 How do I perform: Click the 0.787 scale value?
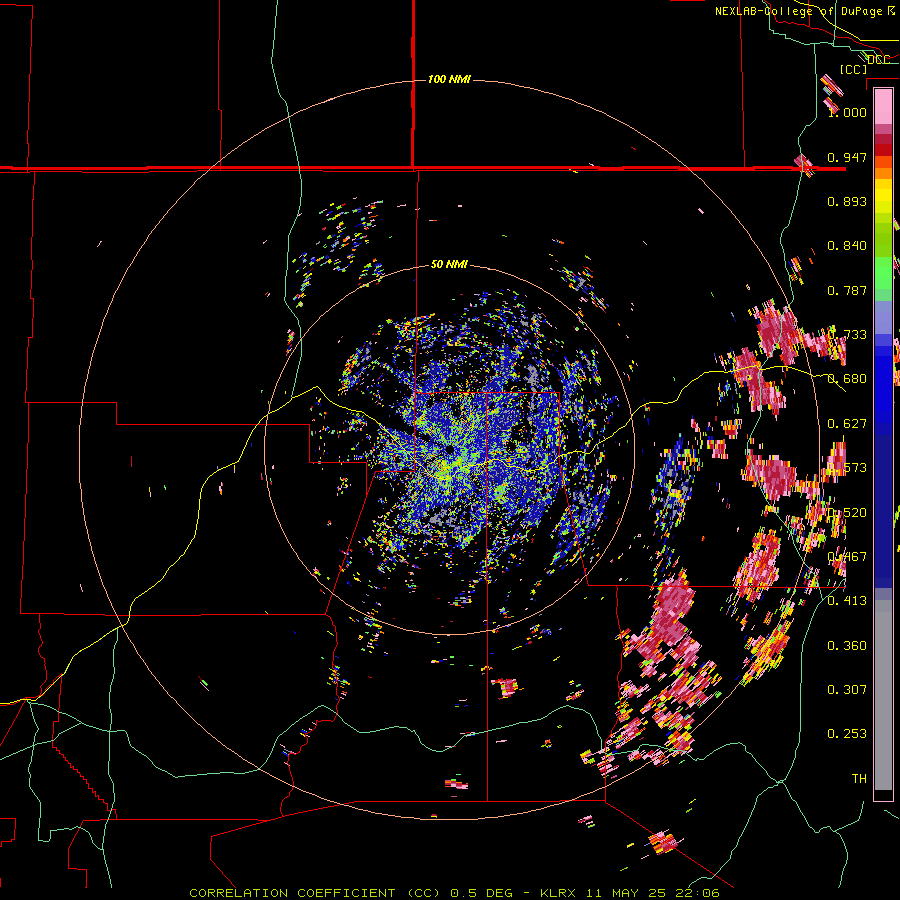tap(847, 290)
